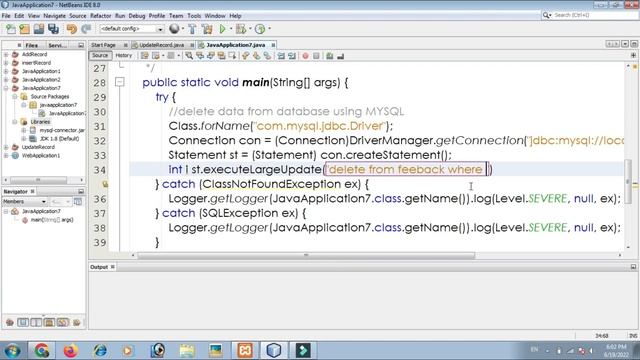Toggle the Toggle Bookmark icon
The height and width of the screenshot is (360, 640).
(x=267, y=56)
